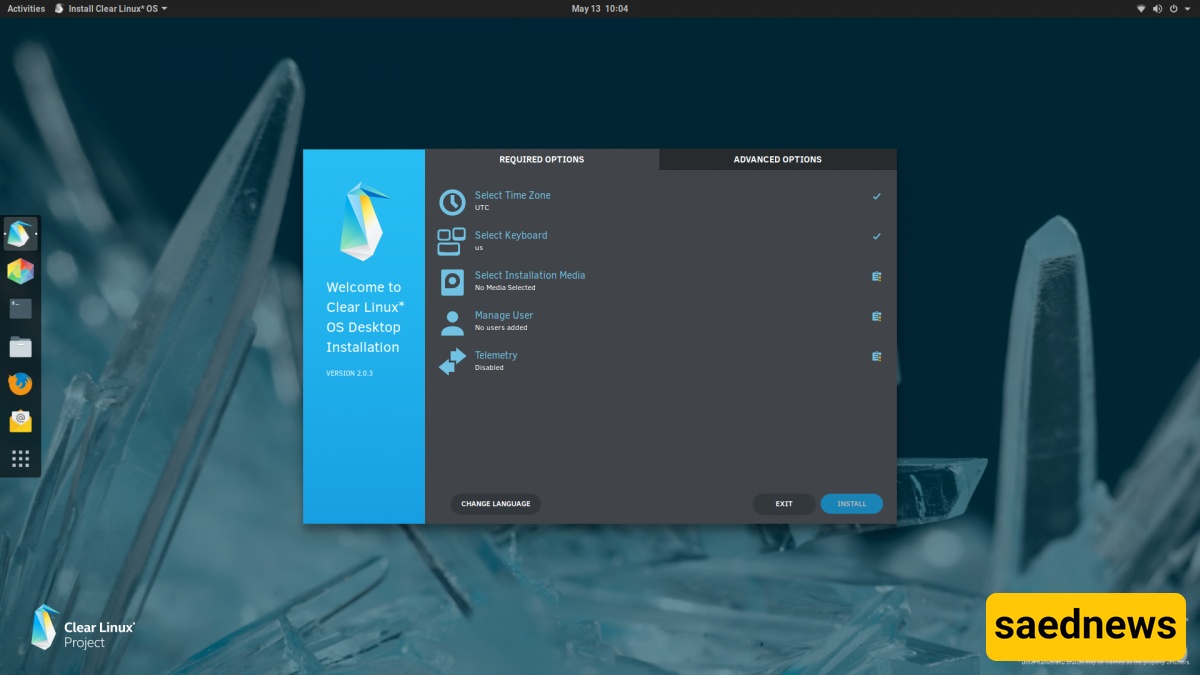Open the mail client in dock
Screen dimensions: 1200x675
click(x=20, y=421)
